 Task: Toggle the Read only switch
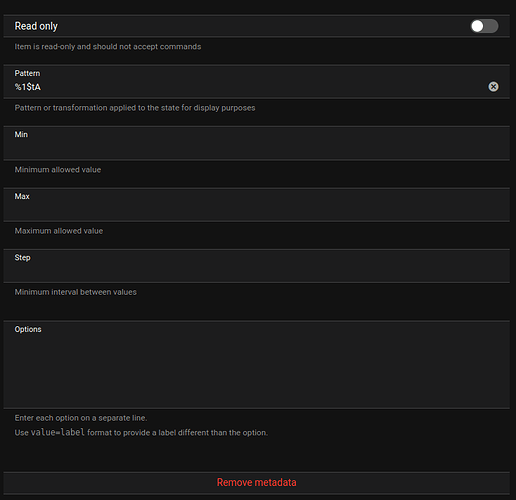pos(484,26)
